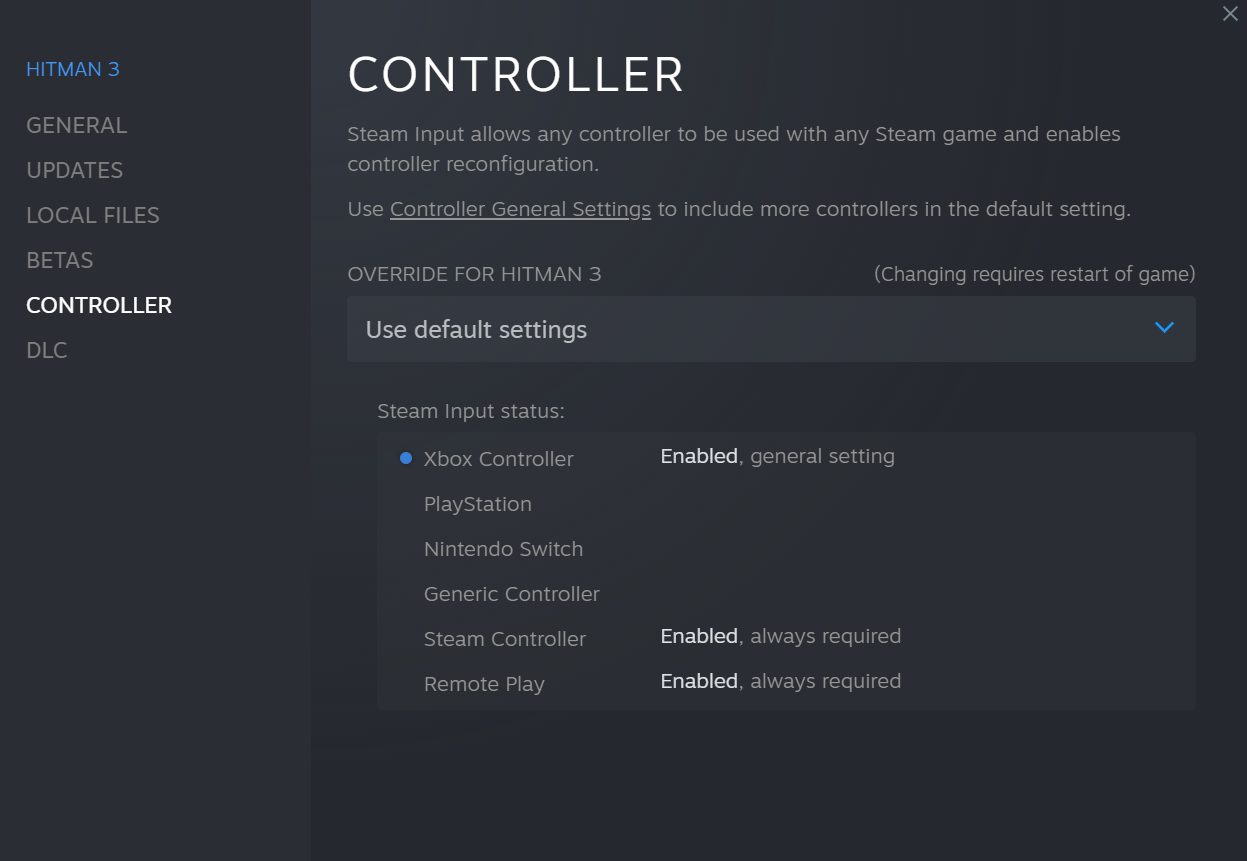
Task: Click '(Changing requires restart of game)' note
Action: (1035, 274)
